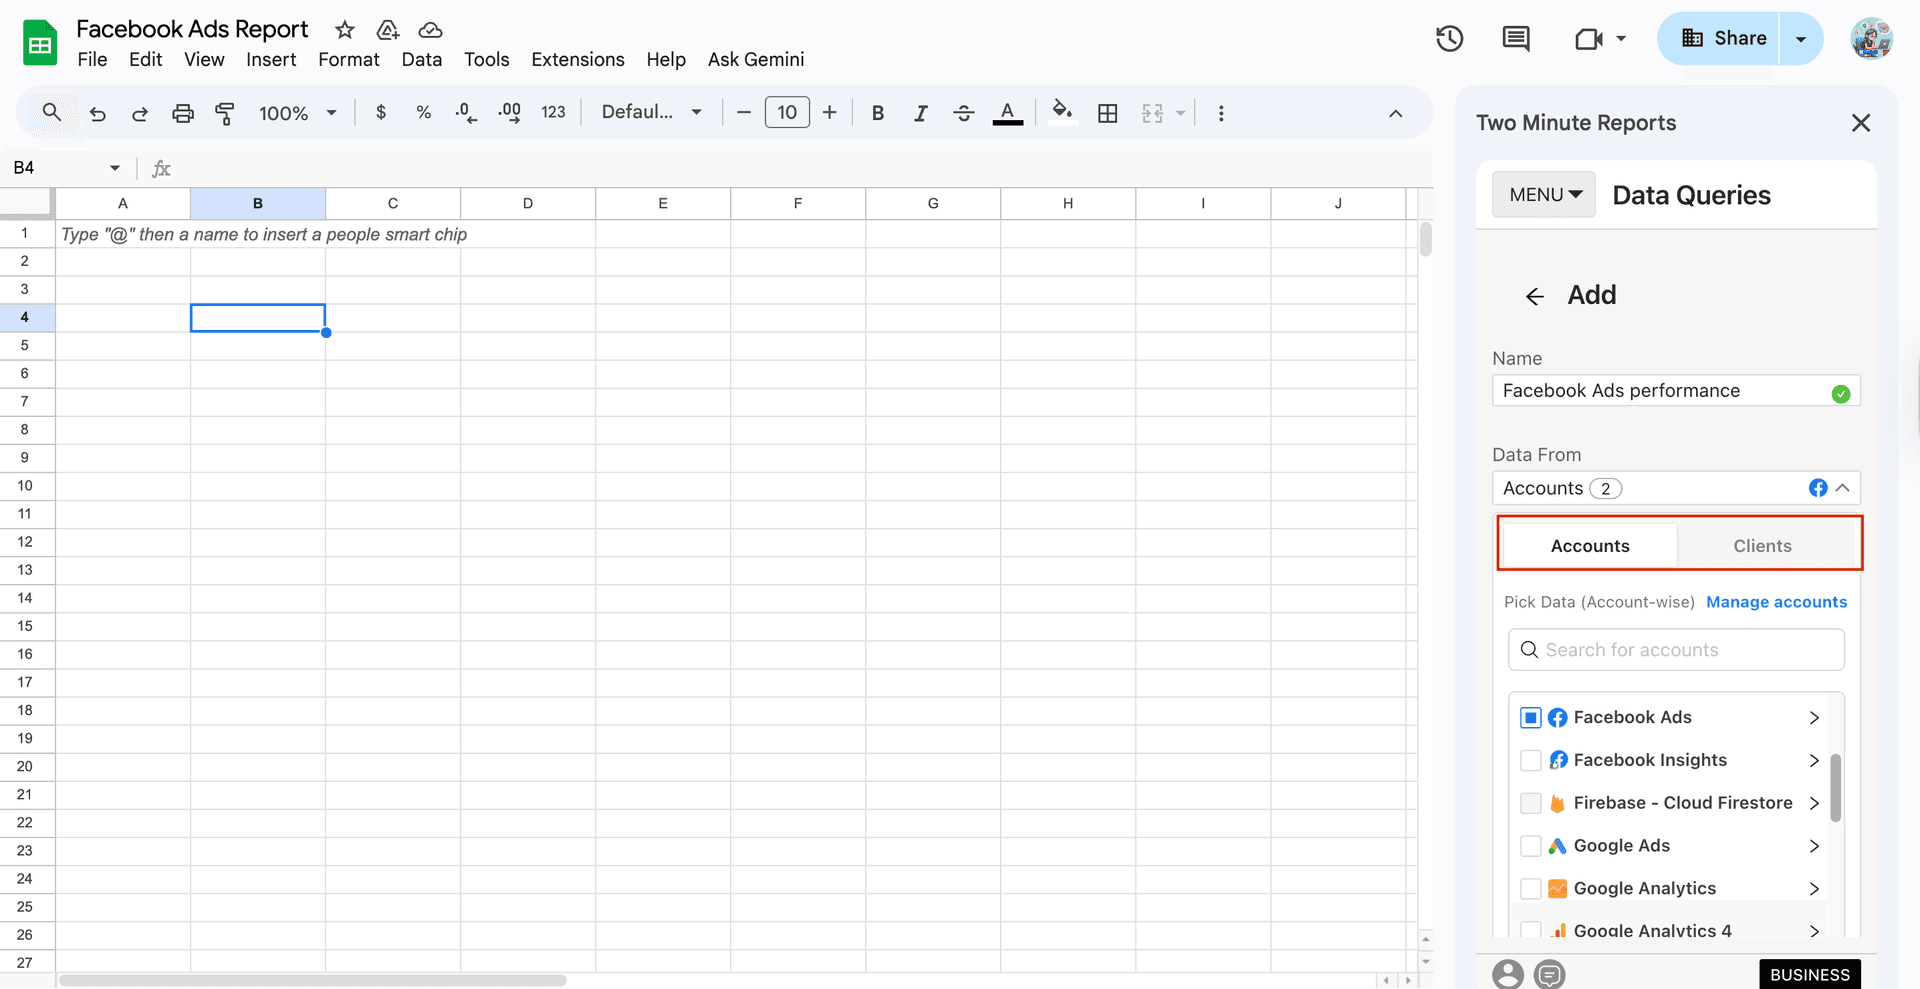Image resolution: width=1920 pixels, height=989 pixels.
Task: Click the Manage accounts link
Action: point(1777,602)
